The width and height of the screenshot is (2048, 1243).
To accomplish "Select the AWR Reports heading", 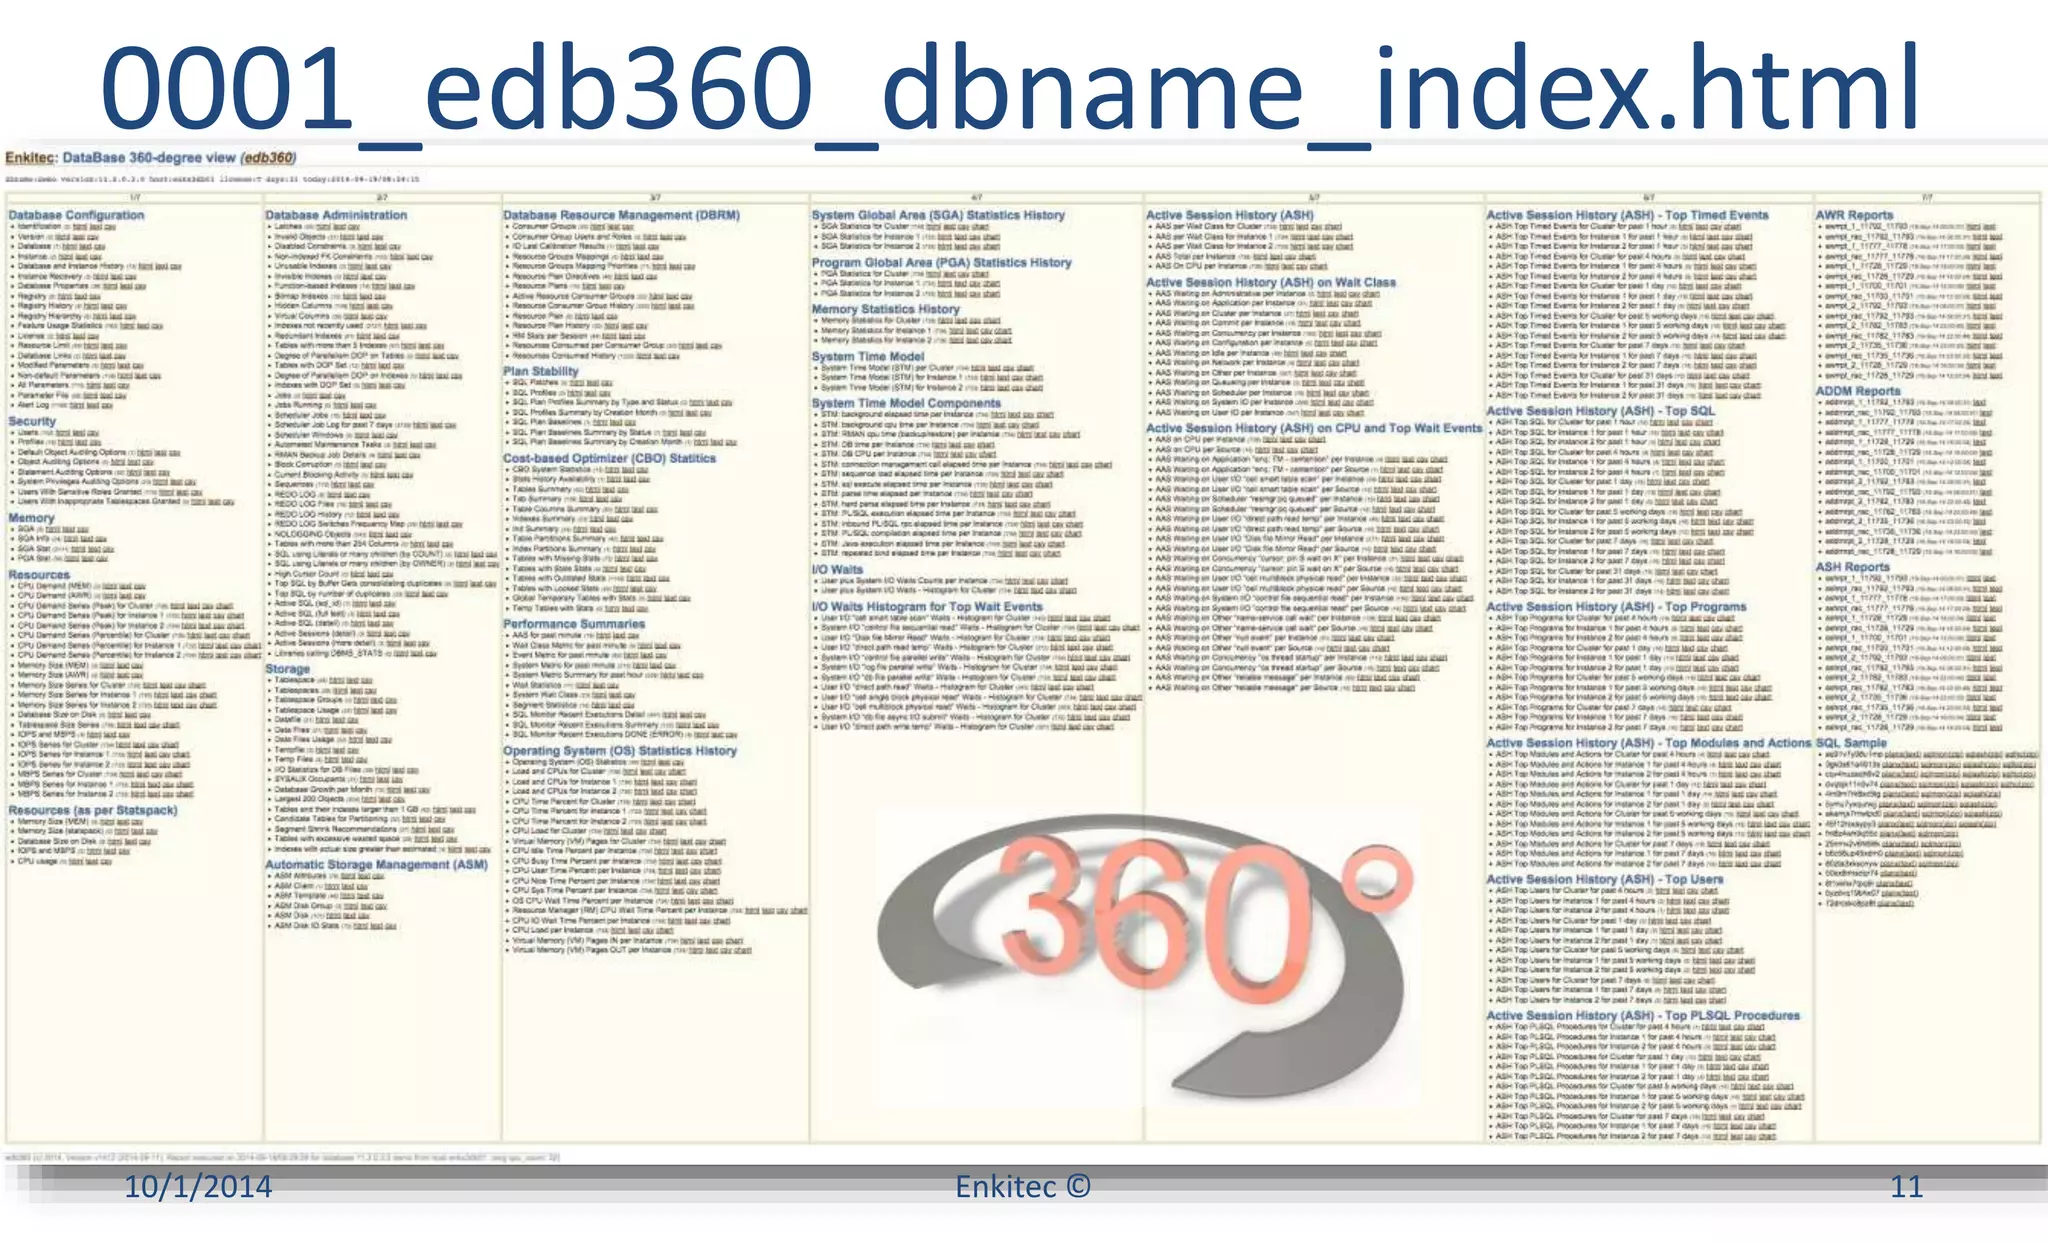I will [x=1854, y=214].
